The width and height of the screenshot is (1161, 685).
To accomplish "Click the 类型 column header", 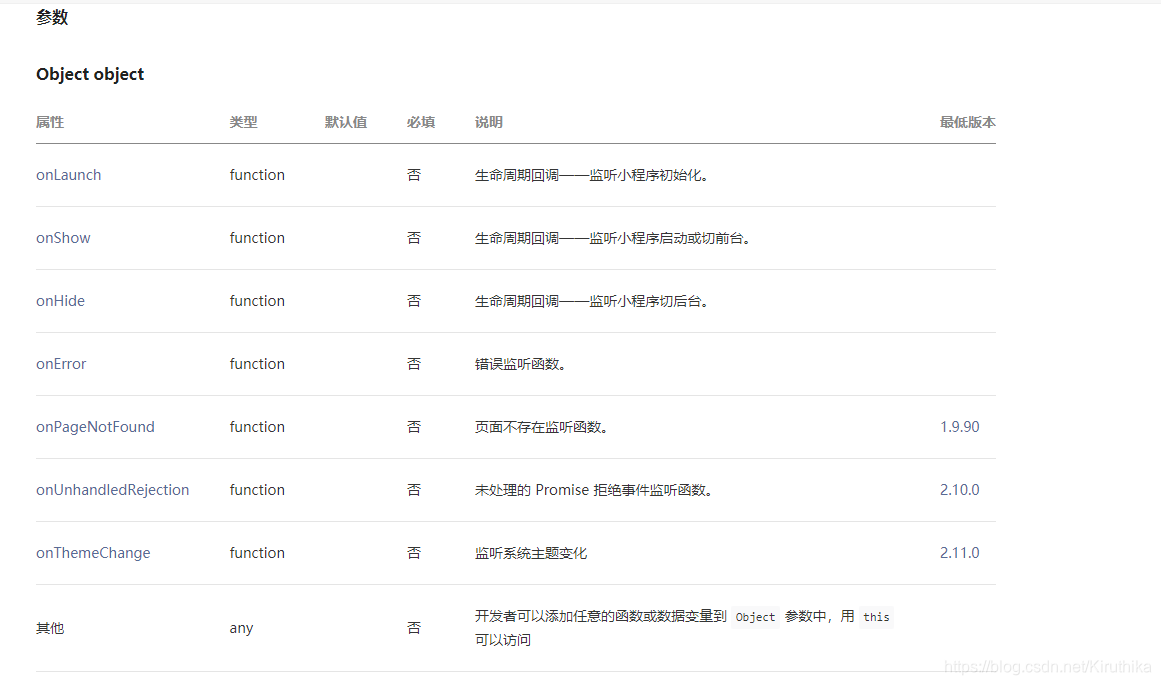I will [x=243, y=122].
